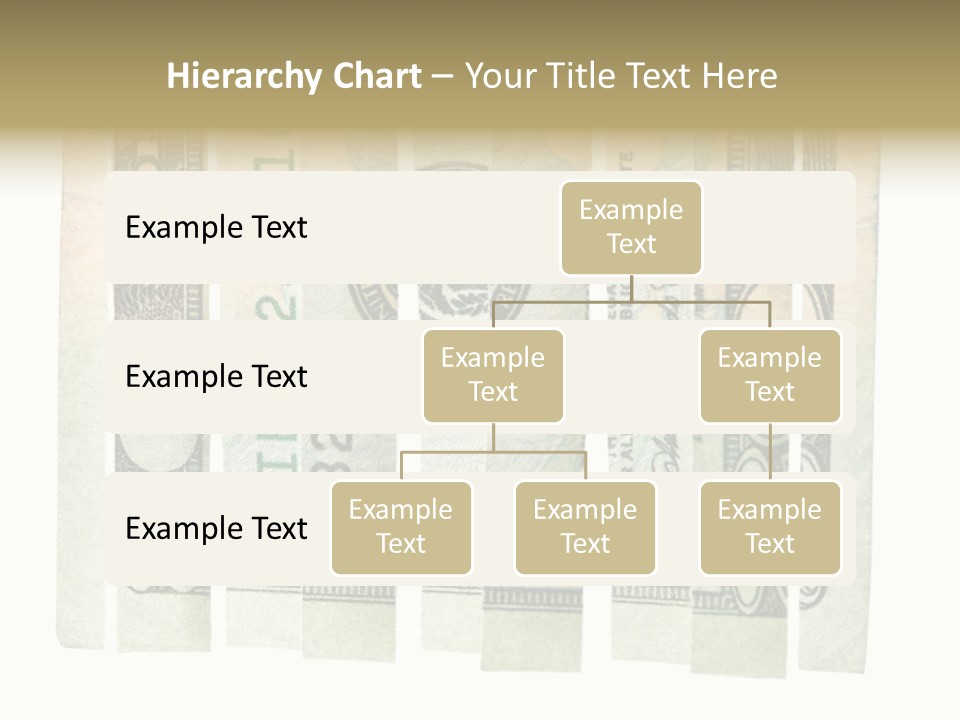The width and height of the screenshot is (960, 720).
Task: Select the "Your Title Text Here" subtitle portion
Action: click(x=621, y=76)
